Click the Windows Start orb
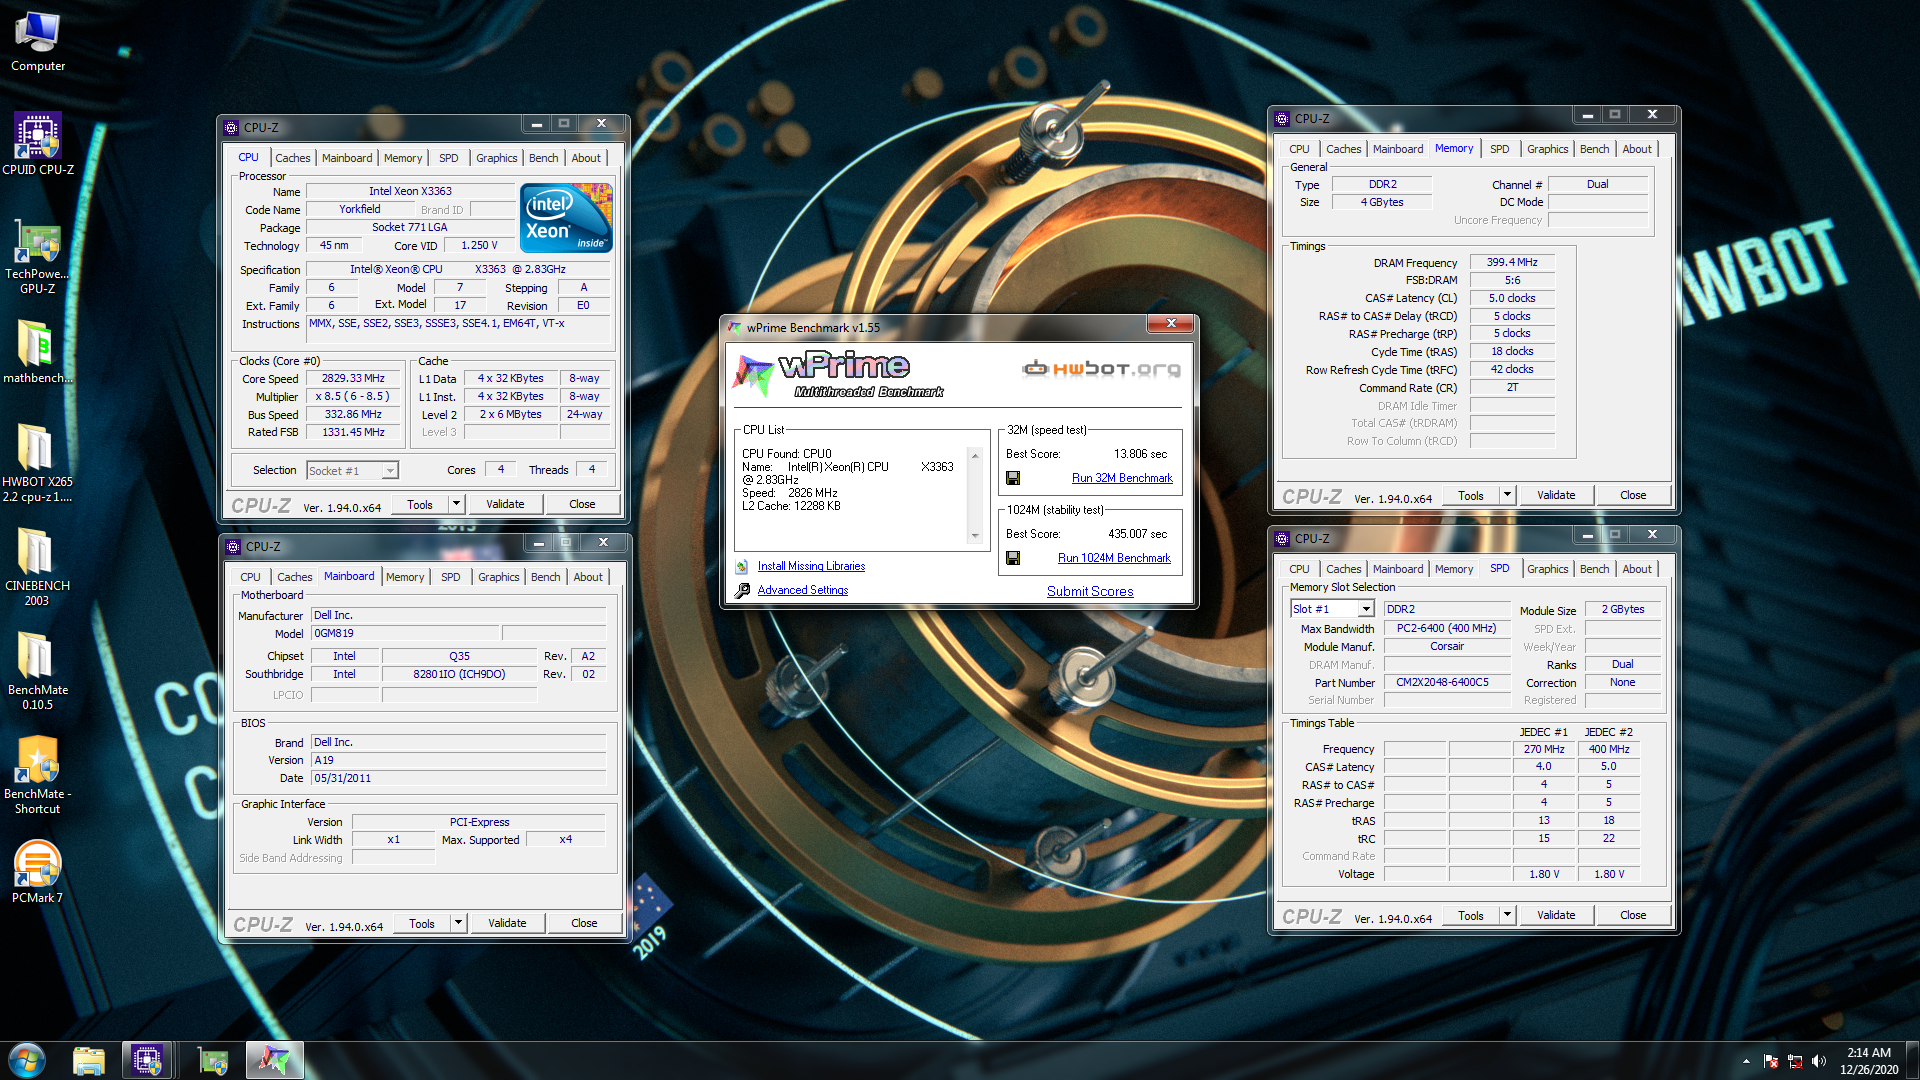1920x1080 pixels. 27,1060
